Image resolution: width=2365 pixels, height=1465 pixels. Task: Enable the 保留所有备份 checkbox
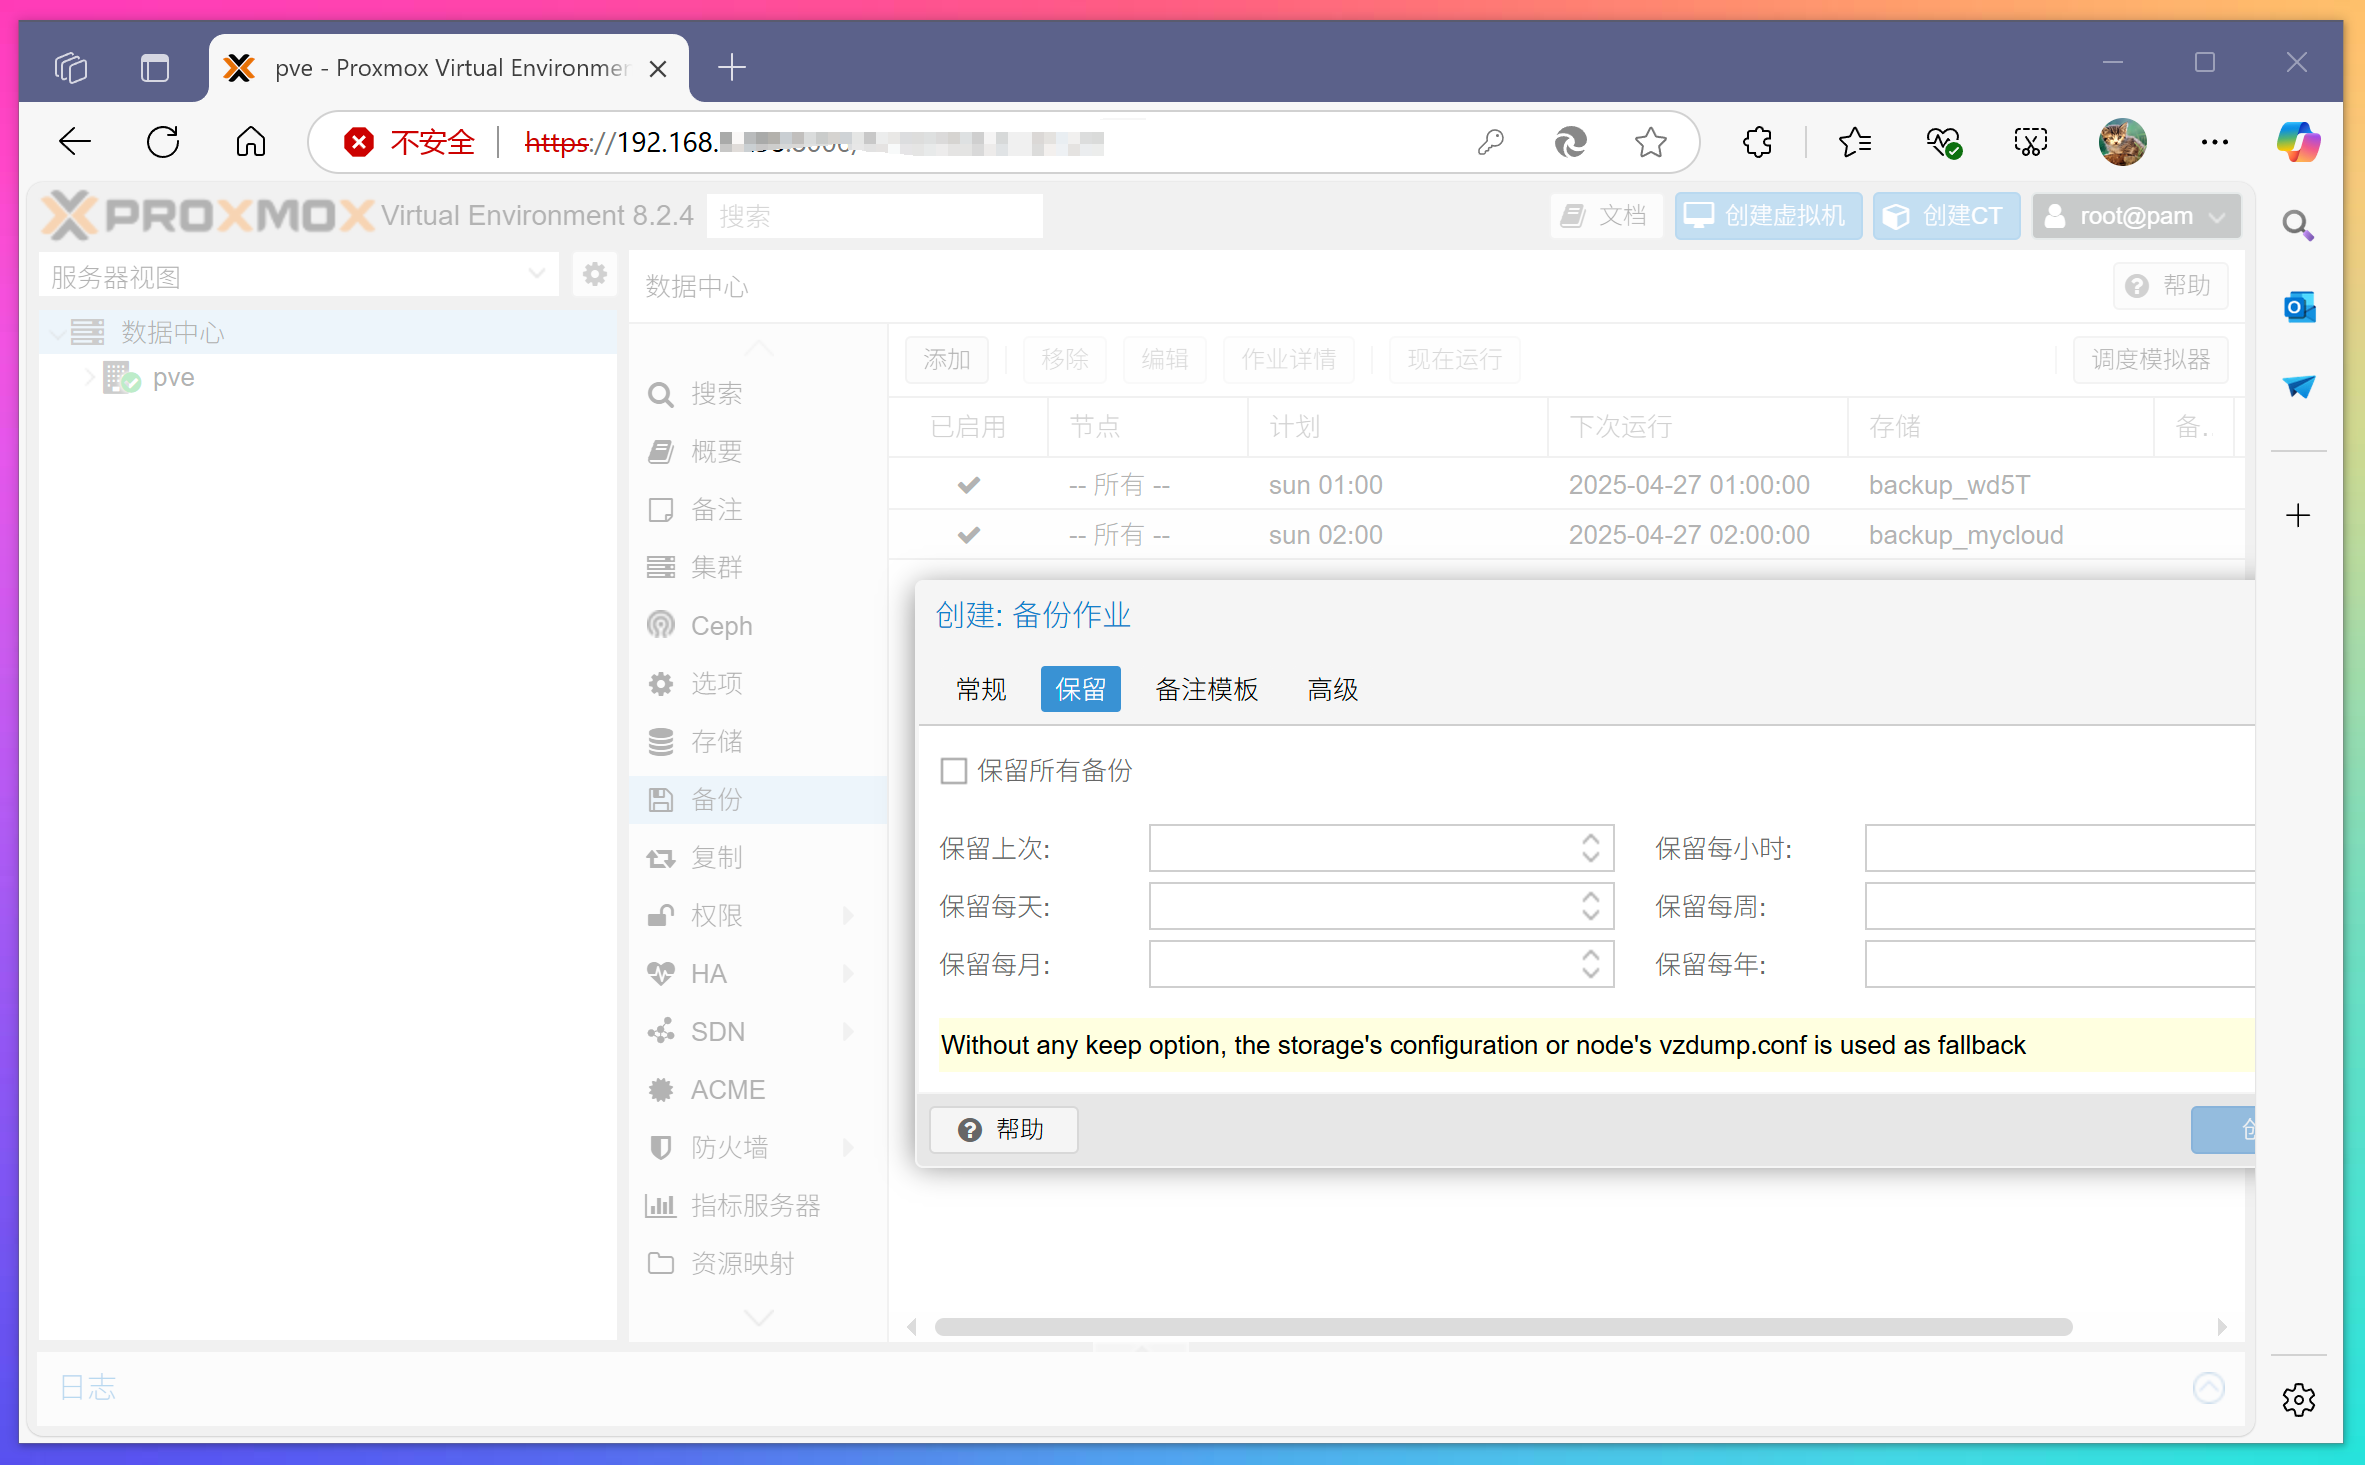953,770
